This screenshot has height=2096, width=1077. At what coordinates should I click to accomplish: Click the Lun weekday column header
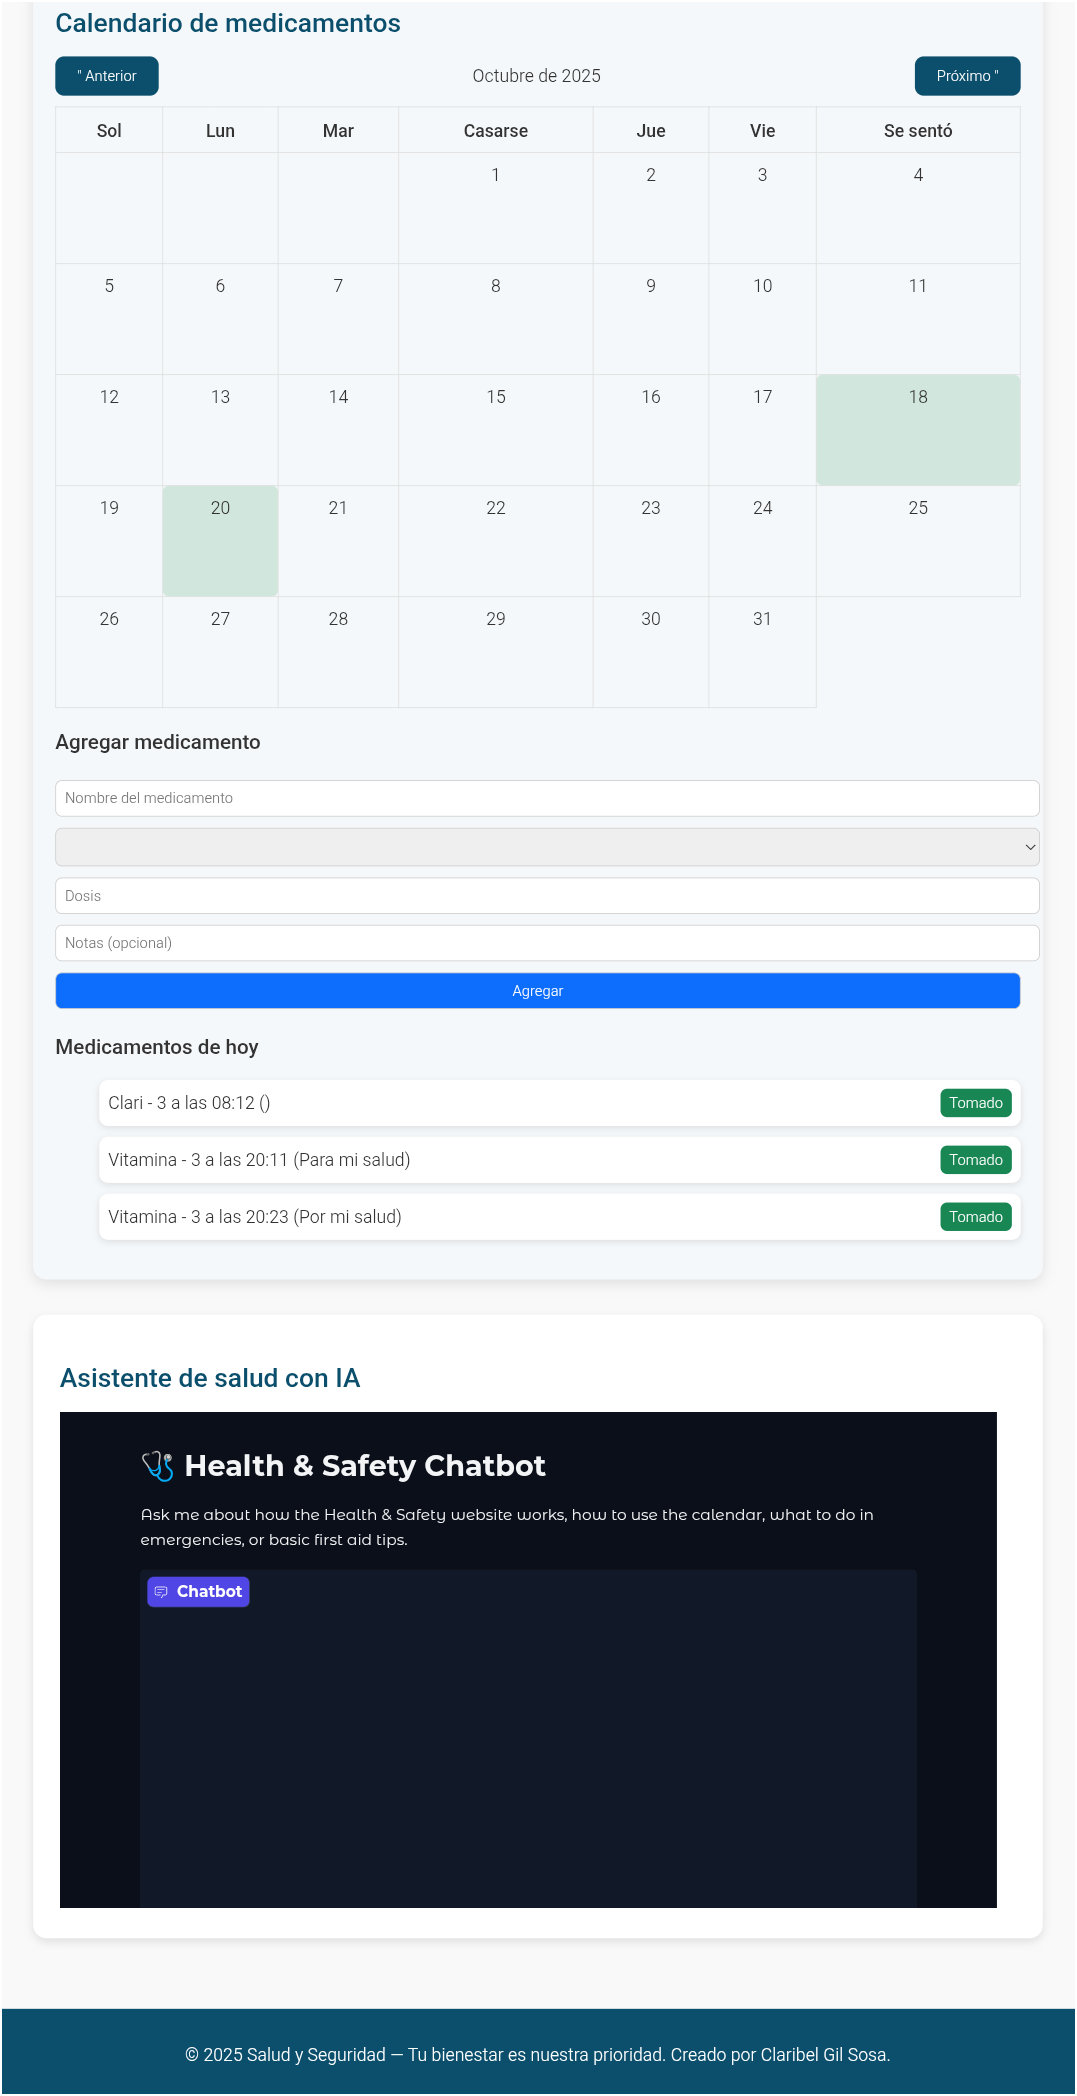pos(220,131)
